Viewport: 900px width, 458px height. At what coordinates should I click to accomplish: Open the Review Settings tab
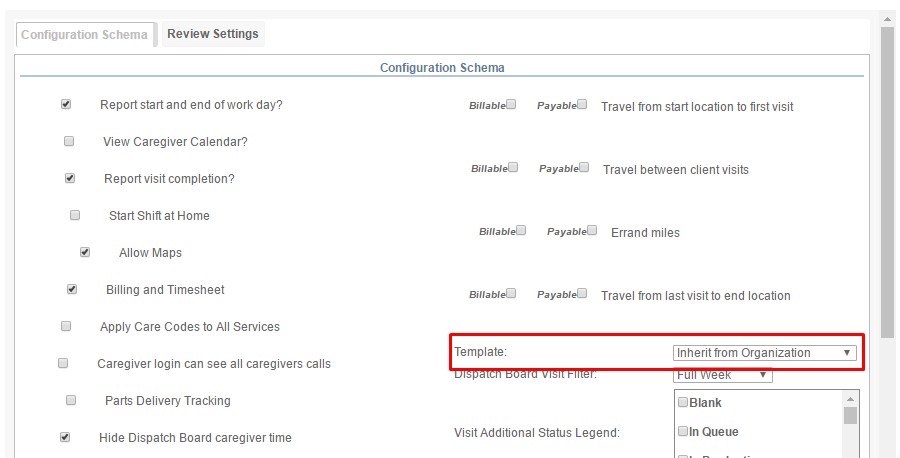point(213,34)
